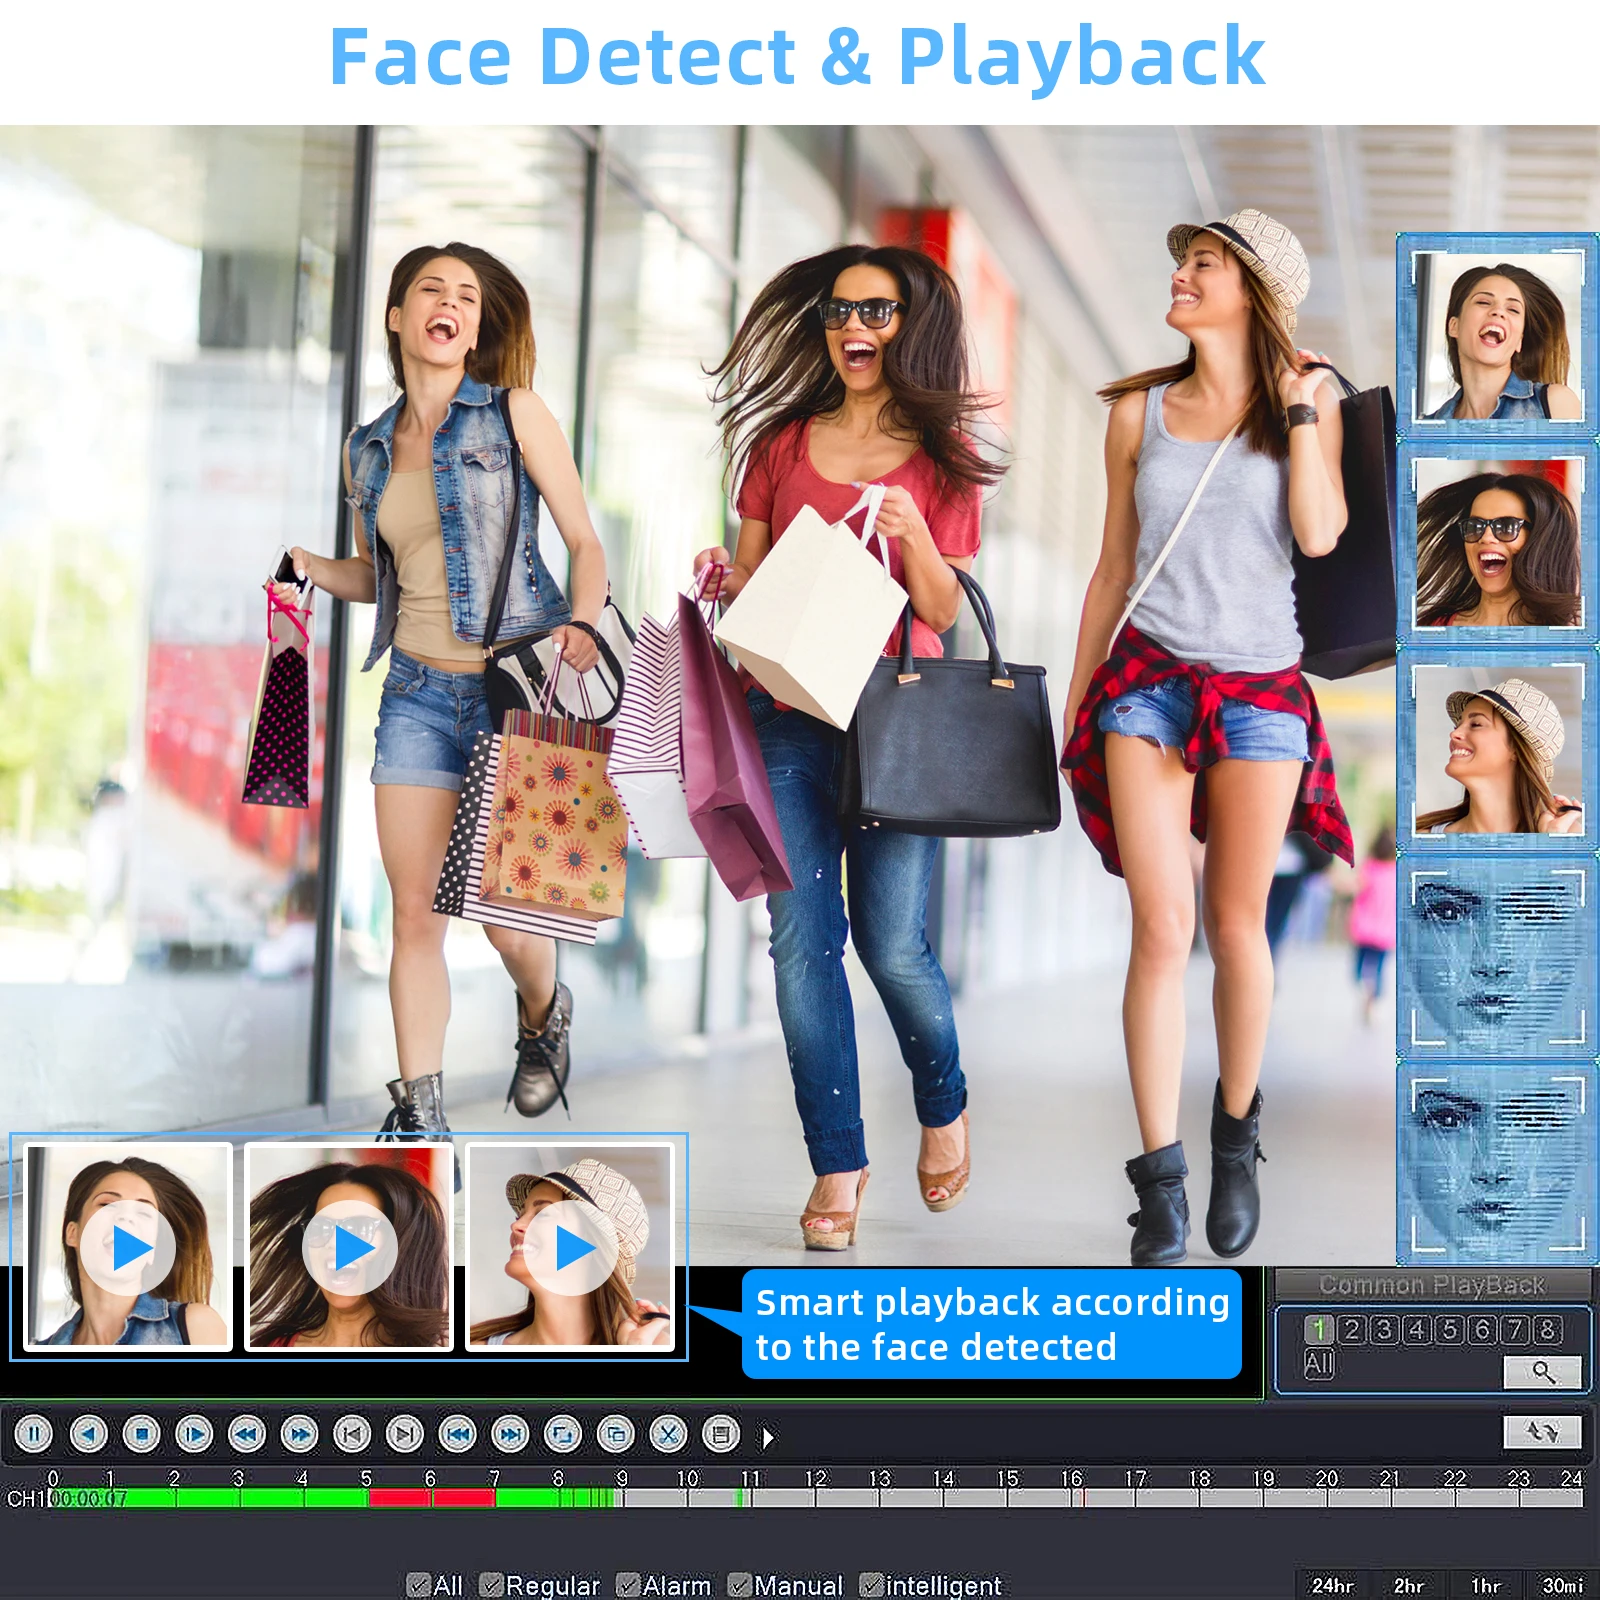Screen dimensions: 1600x1600
Task: Open the Common PlayBack mode header
Action: pyautogui.click(x=1432, y=1284)
